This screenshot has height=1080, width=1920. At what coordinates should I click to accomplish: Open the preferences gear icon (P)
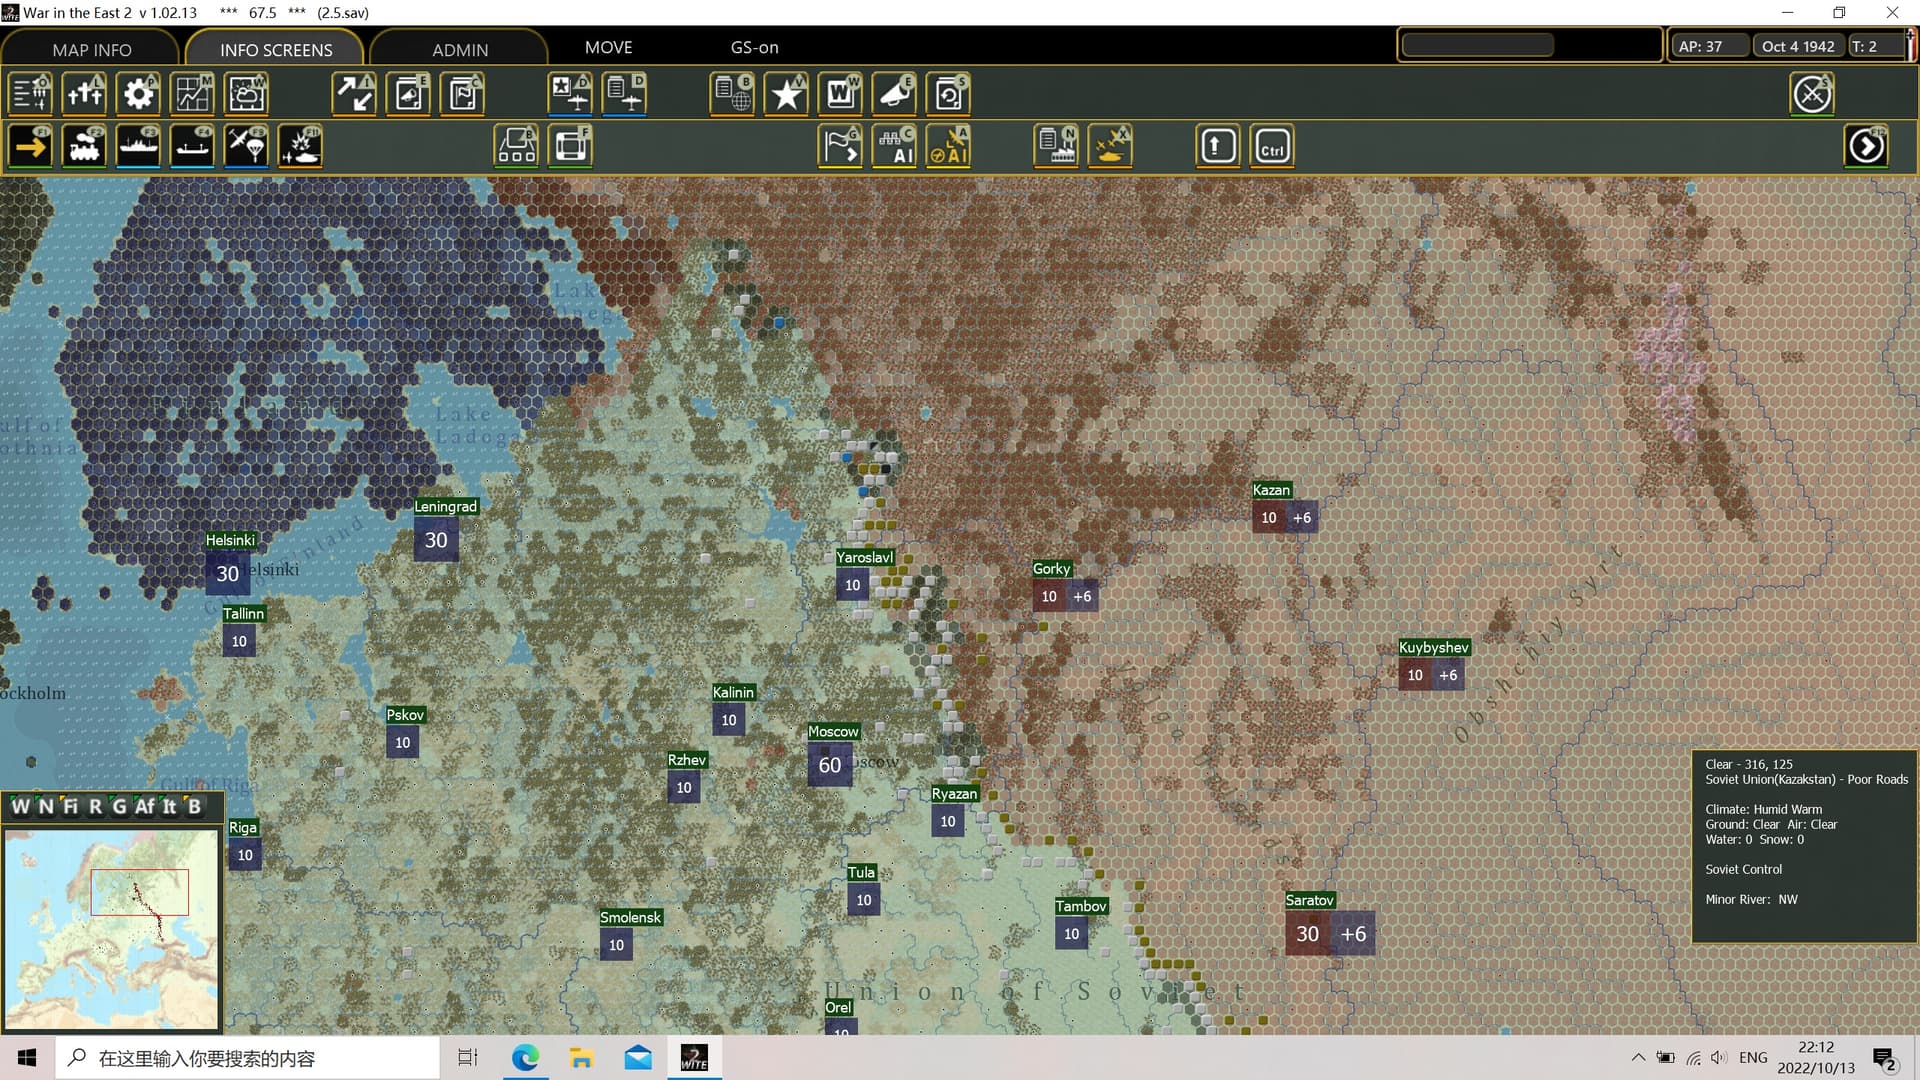pos(139,94)
